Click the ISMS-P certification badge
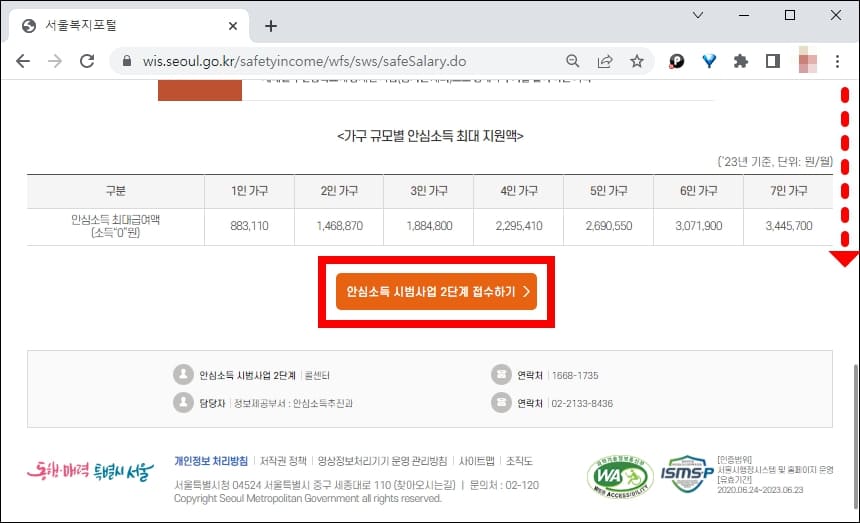 tap(686, 474)
